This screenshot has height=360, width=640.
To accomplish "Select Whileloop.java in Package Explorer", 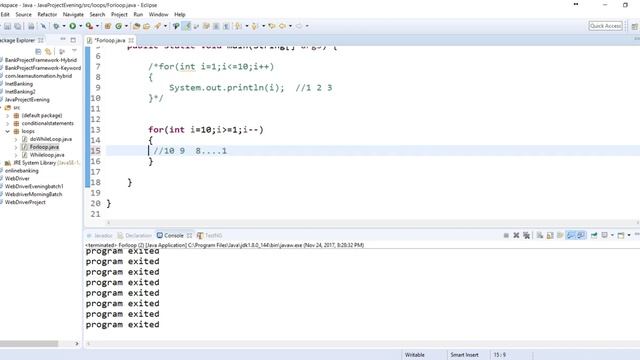I will click(47, 155).
